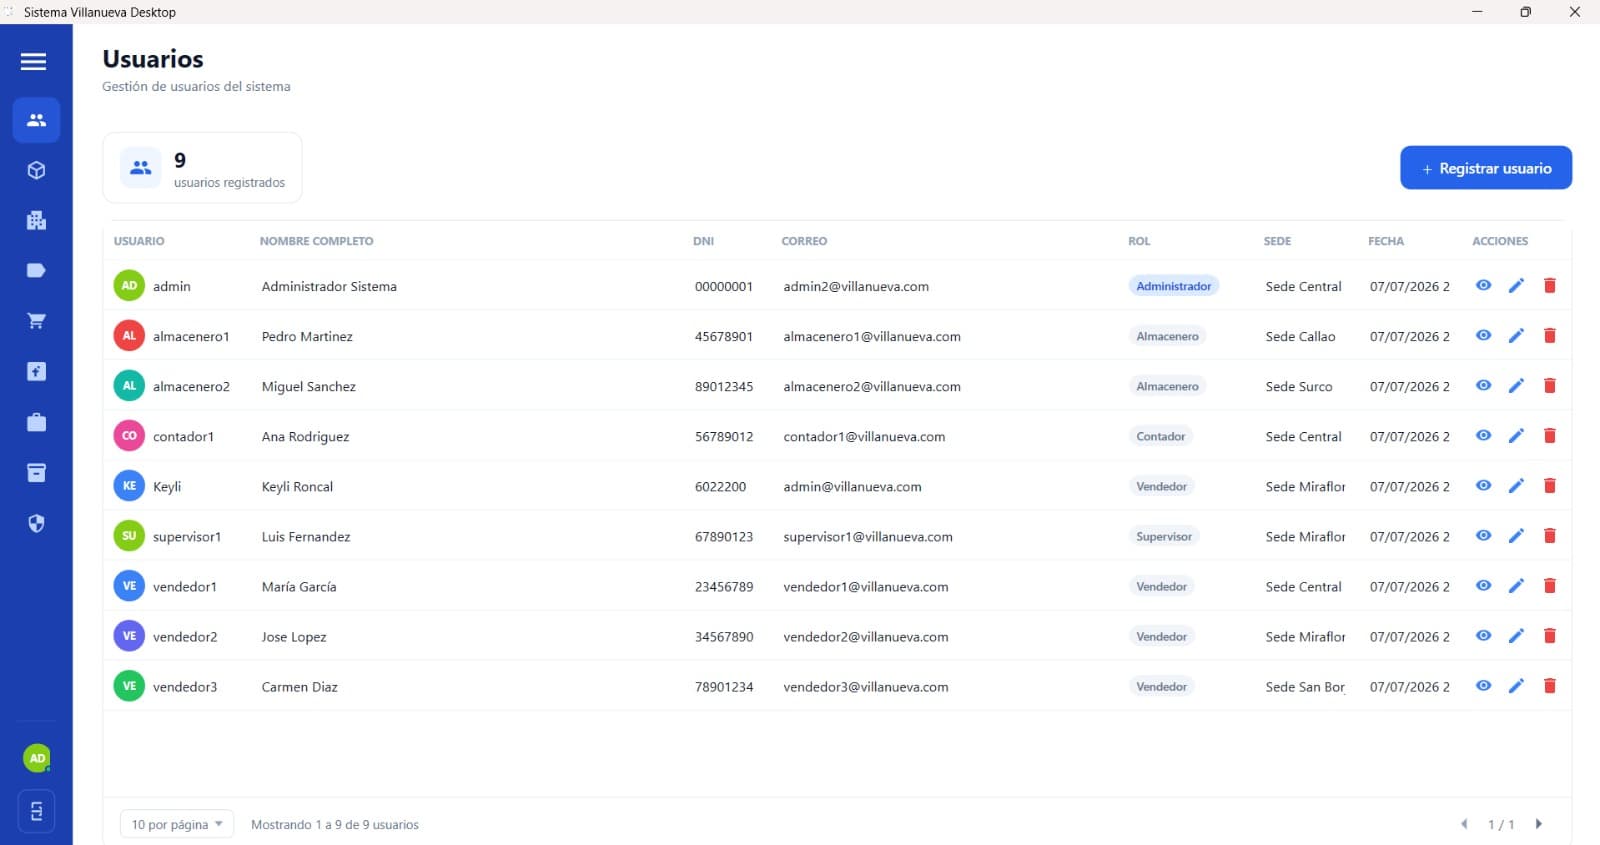The height and width of the screenshot is (845, 1600).
Task: Open the receipt sidebar icon below cart
Action: (x=36, y=371)
